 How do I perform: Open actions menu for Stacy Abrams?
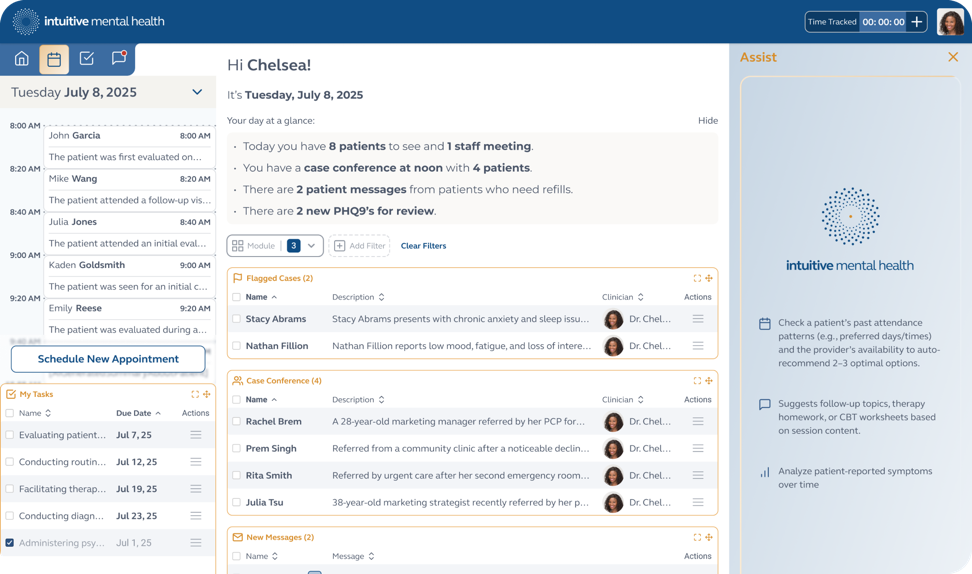tap(697, 319)
